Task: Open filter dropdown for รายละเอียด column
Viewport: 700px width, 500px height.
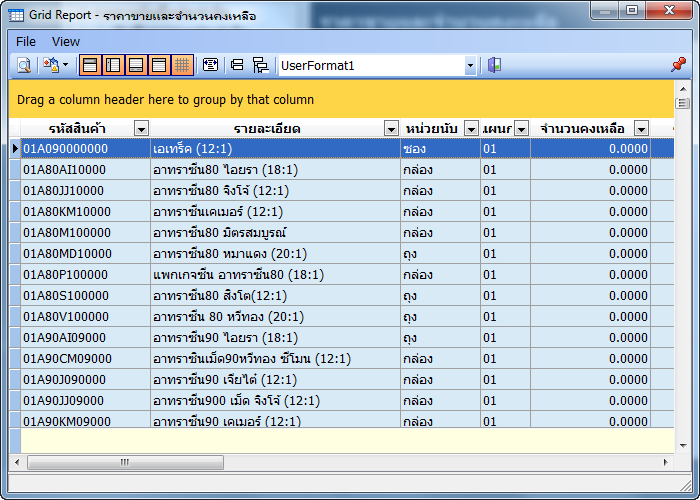Action: (391, 128)
